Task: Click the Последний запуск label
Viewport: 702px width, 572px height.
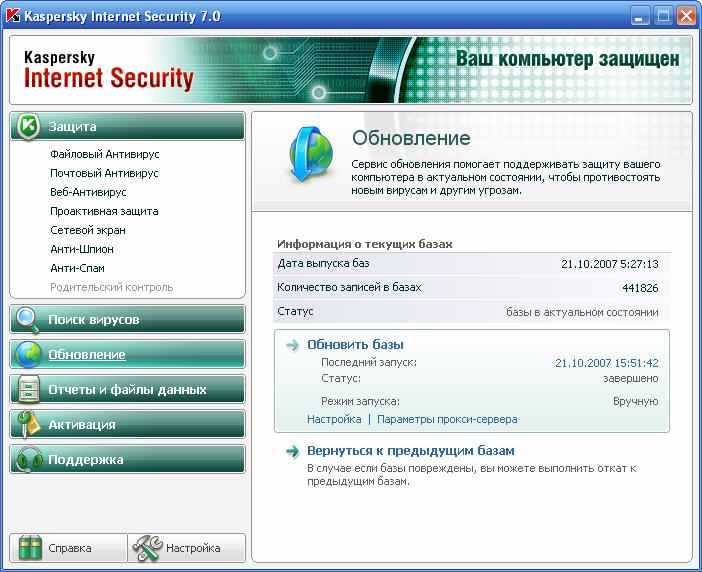Action: [368, 362]
